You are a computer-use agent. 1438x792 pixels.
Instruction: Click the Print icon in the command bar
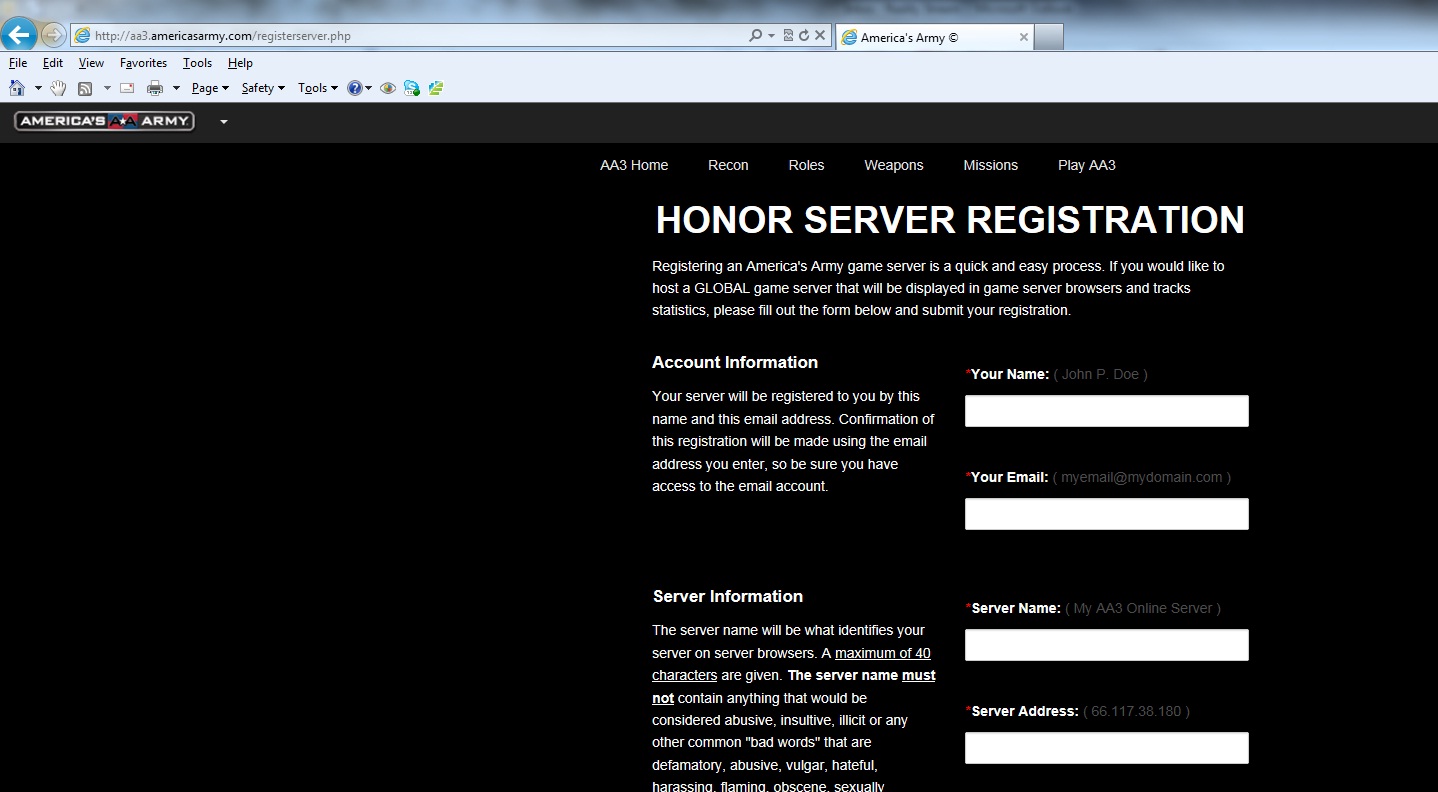(155, 88)
